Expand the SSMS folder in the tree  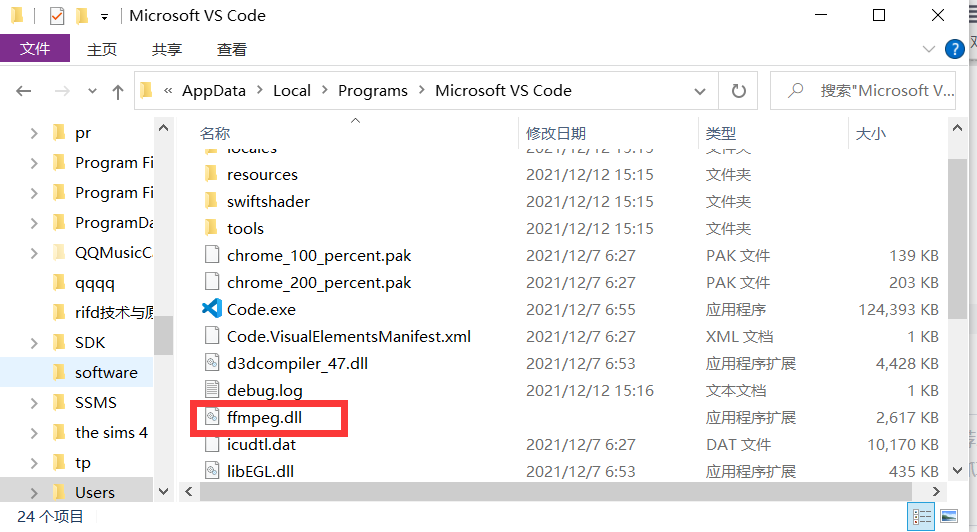tap(34, 403)
